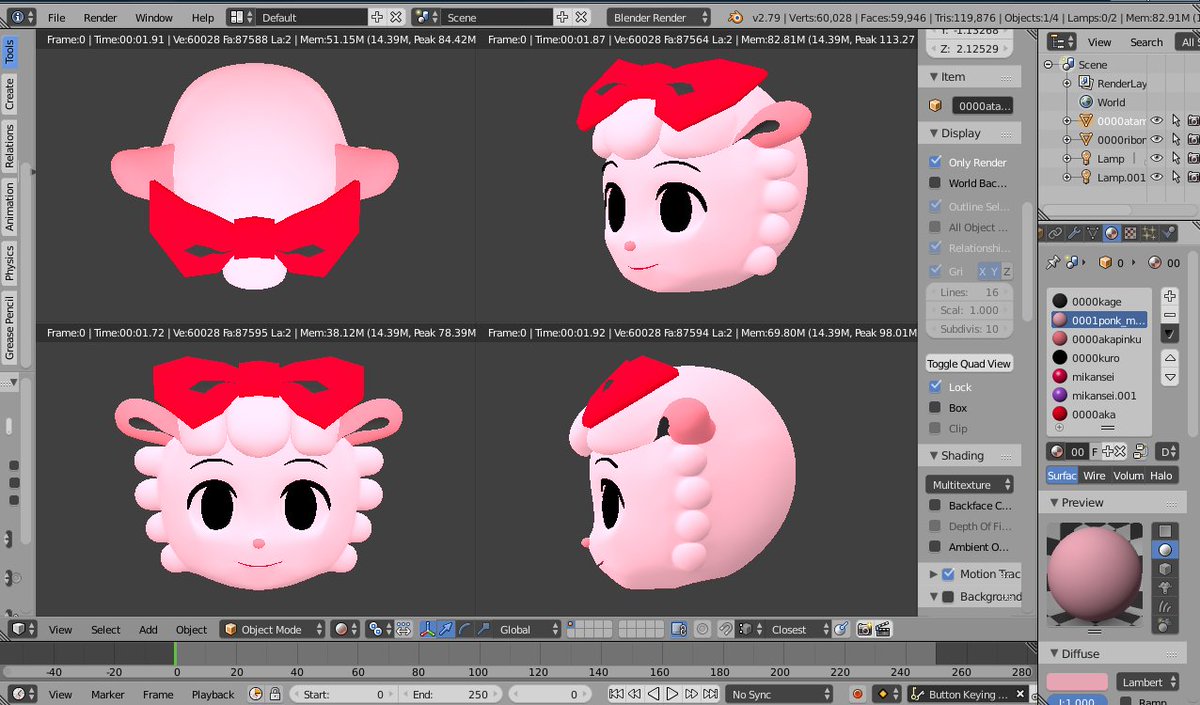Viewport: 1200px width, 705px height.
Task: Play the animation forward
Action: pos(672,694)
